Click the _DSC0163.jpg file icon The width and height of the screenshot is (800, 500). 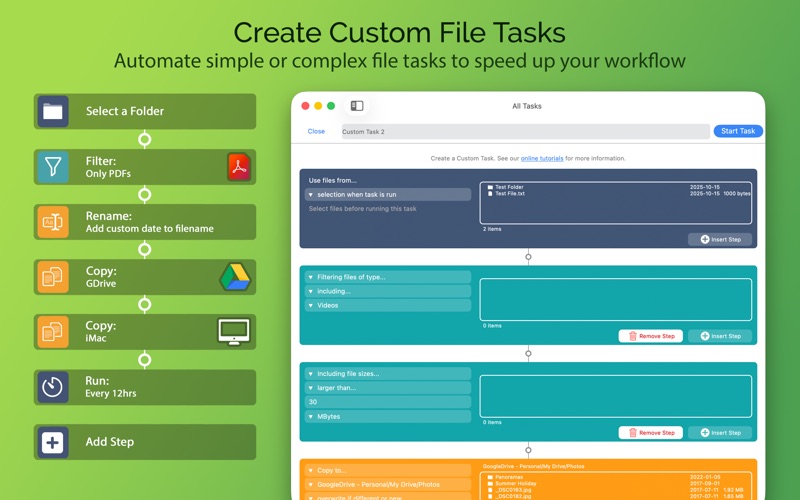point(490,490)
